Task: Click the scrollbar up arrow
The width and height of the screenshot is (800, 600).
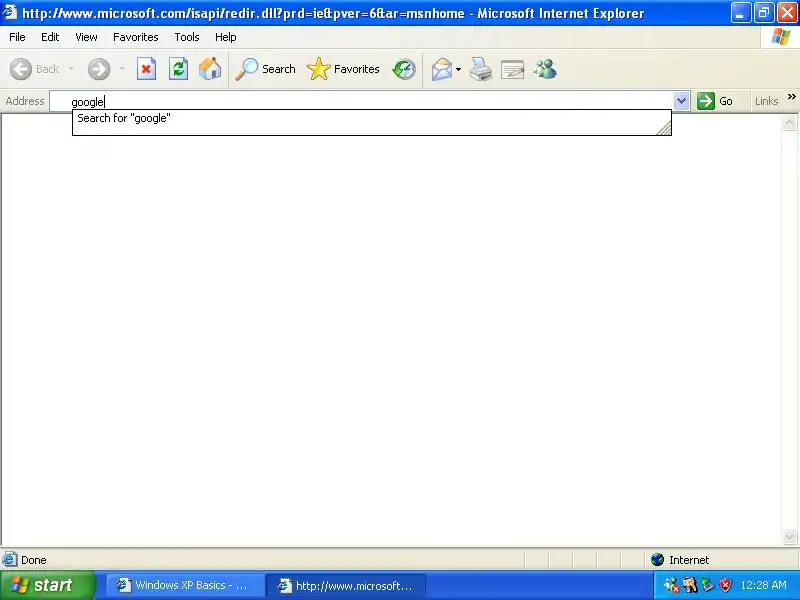Action: [789, 122]
